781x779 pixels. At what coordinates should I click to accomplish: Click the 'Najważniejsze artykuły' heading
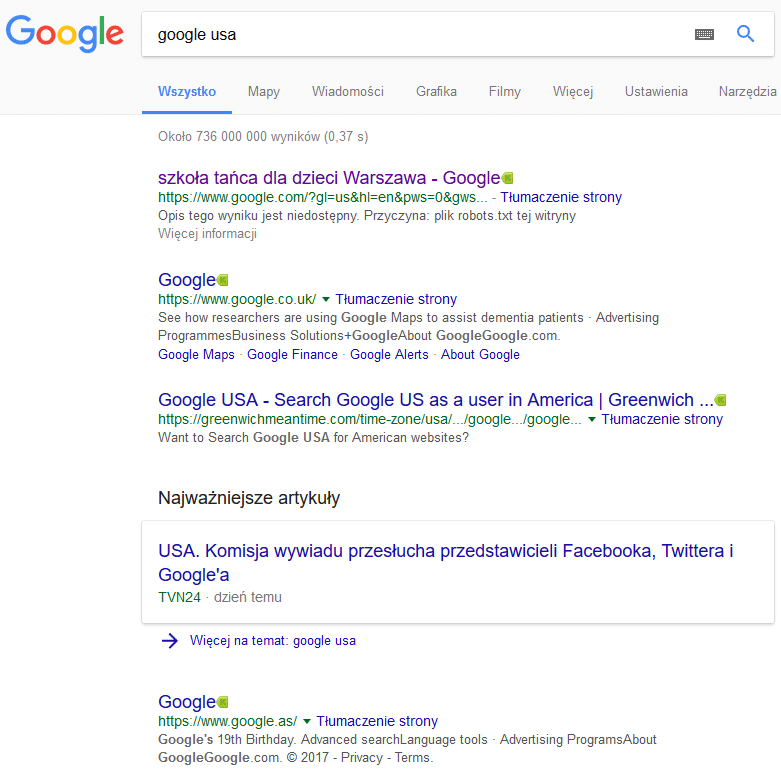(249, 498)
